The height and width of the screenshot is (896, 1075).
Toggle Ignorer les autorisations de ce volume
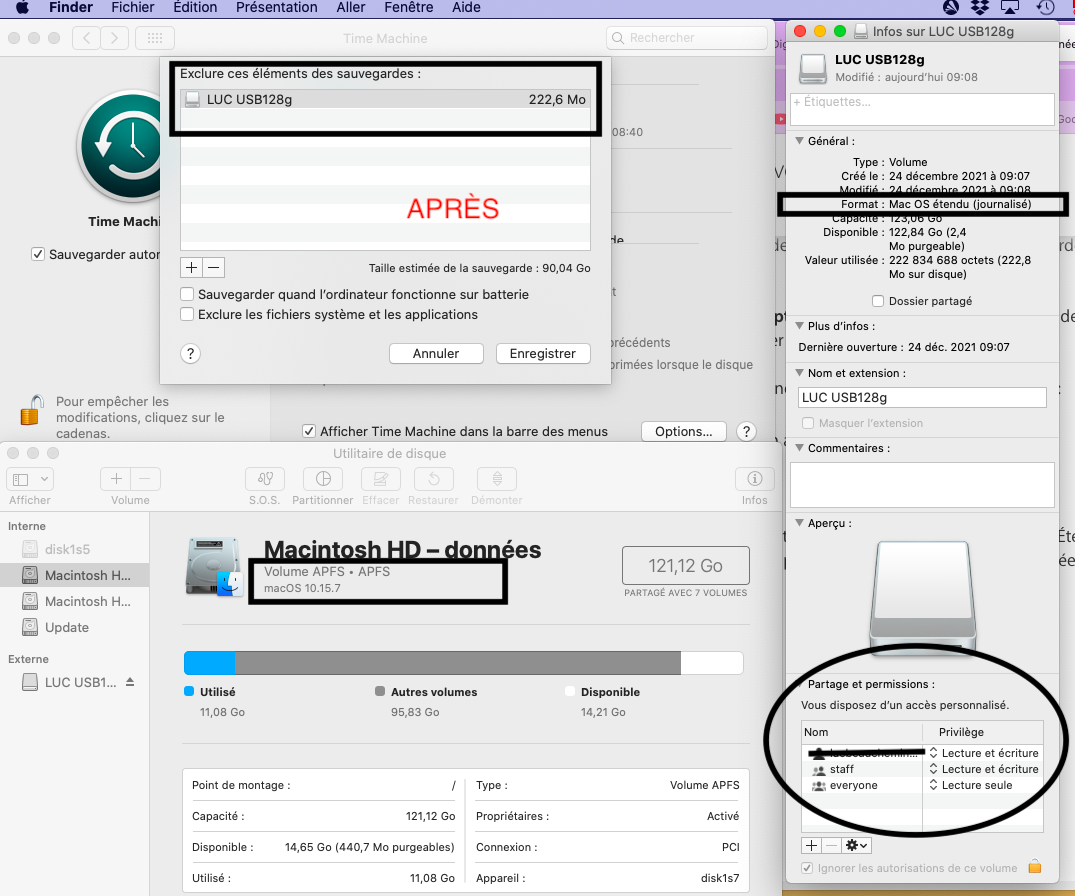click(x=808, y=868)
